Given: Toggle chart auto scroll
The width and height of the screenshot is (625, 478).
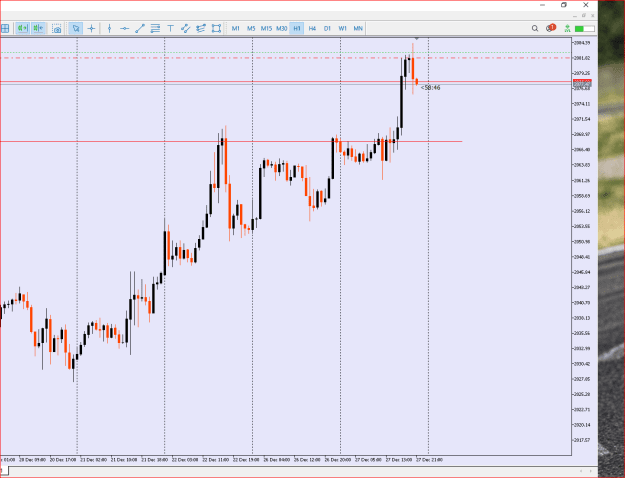Looking at the screenshot, I should tap(22, 28).
